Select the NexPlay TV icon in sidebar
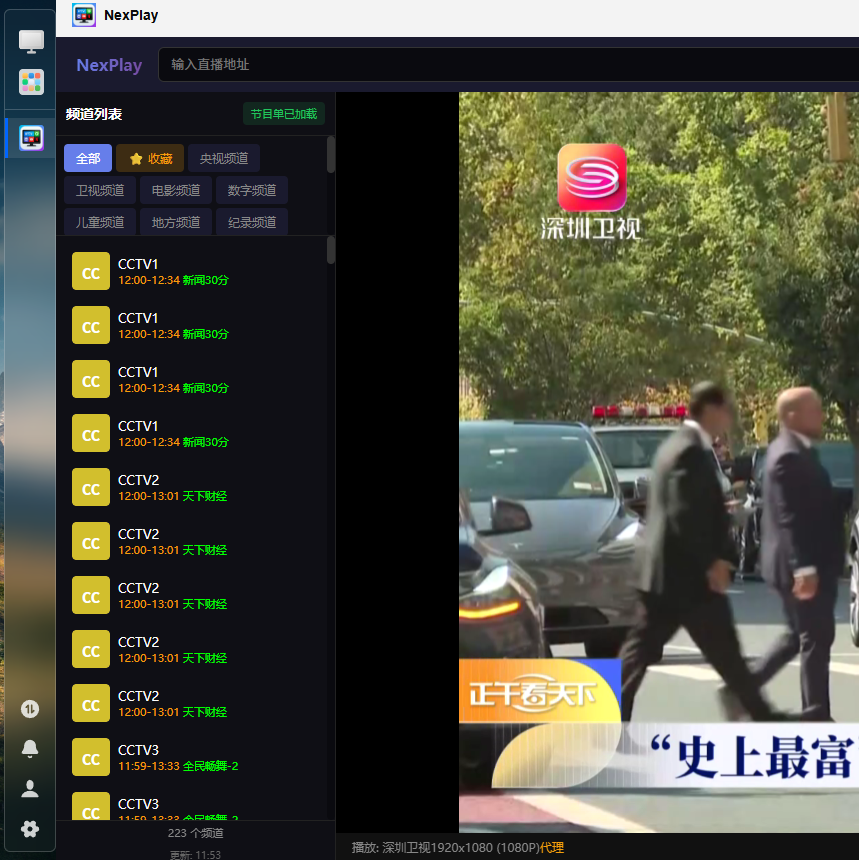 click(x=31, y=138)
